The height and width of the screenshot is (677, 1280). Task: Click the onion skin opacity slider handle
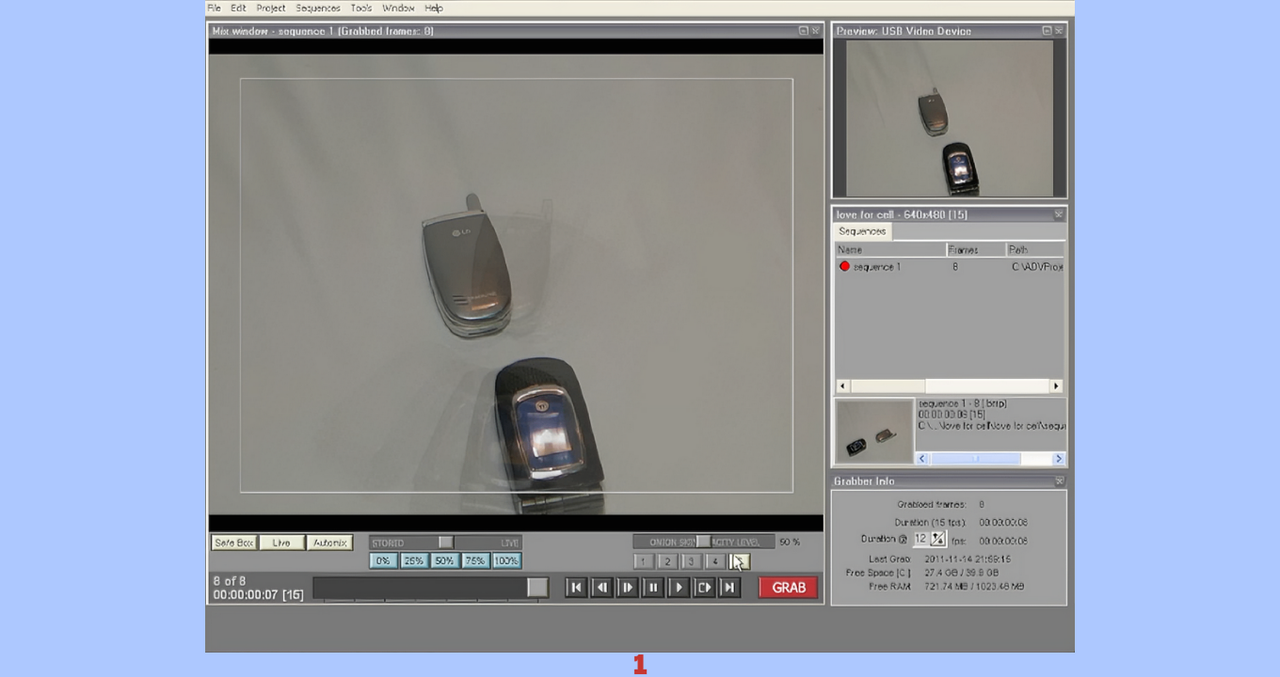click(x=703, y=541)
